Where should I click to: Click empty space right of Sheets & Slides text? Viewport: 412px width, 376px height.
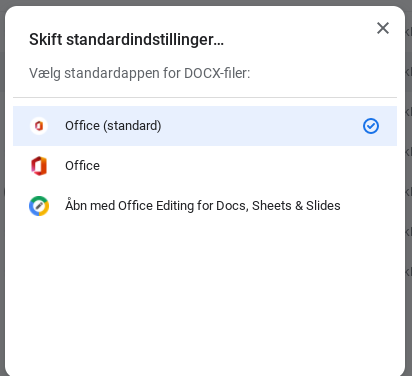[368, 206]
